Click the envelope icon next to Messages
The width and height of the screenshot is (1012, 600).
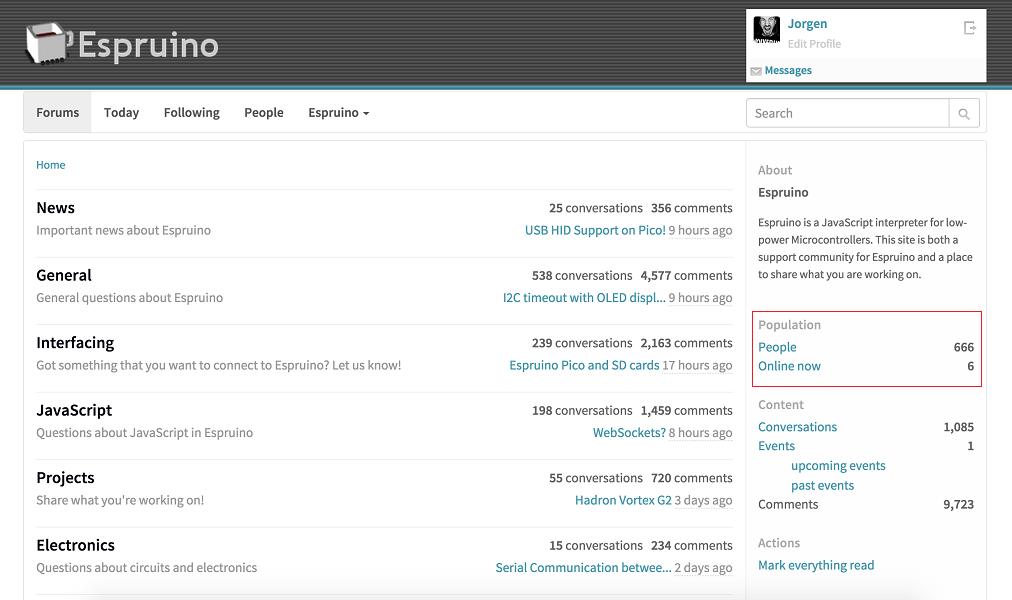click(756, 71)
